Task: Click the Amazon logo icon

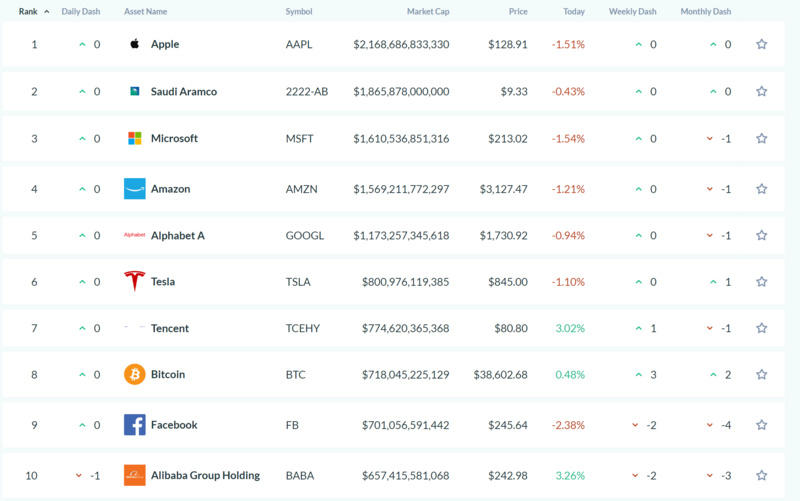Action: pyautogui.click(x=134, y=189)
